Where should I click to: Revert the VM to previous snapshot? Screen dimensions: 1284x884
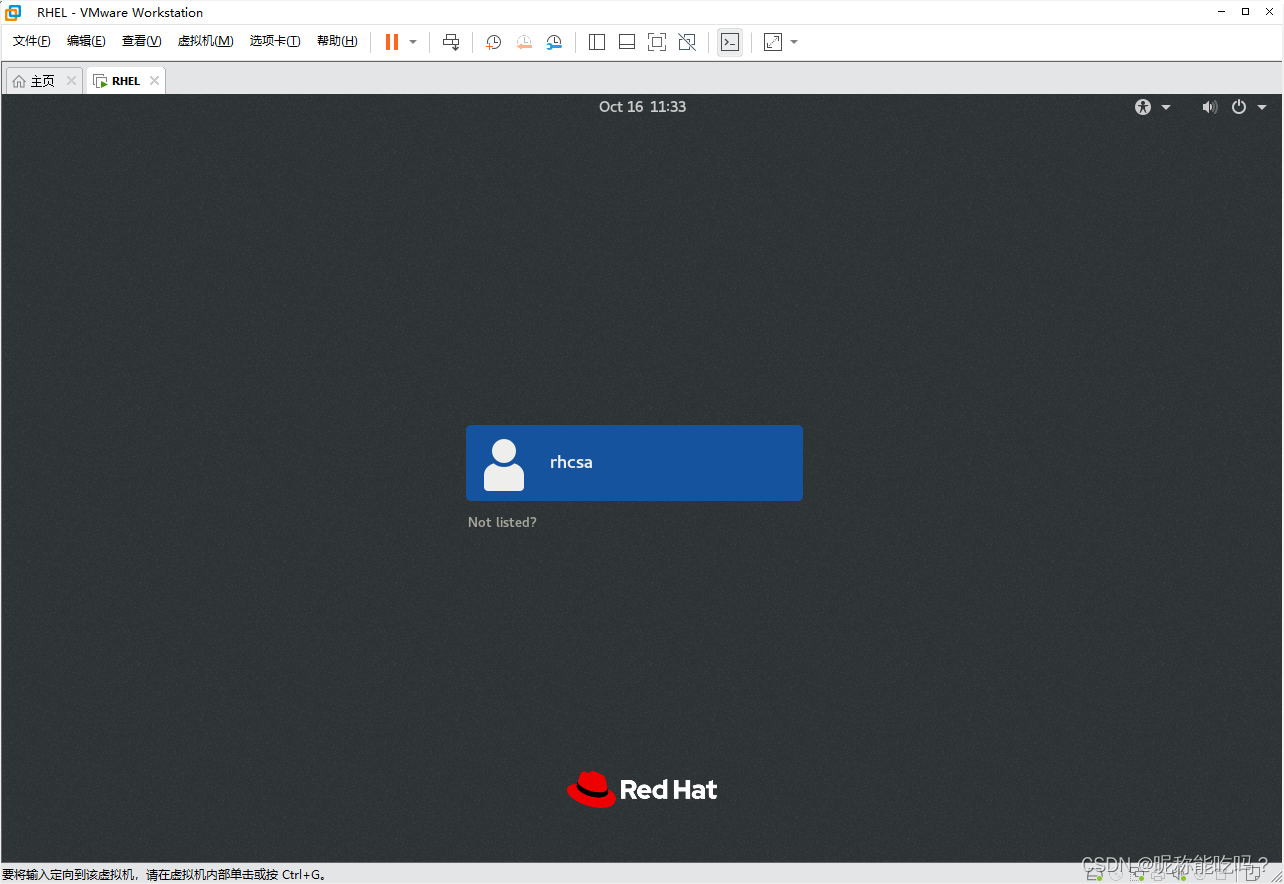click(524, 42)
